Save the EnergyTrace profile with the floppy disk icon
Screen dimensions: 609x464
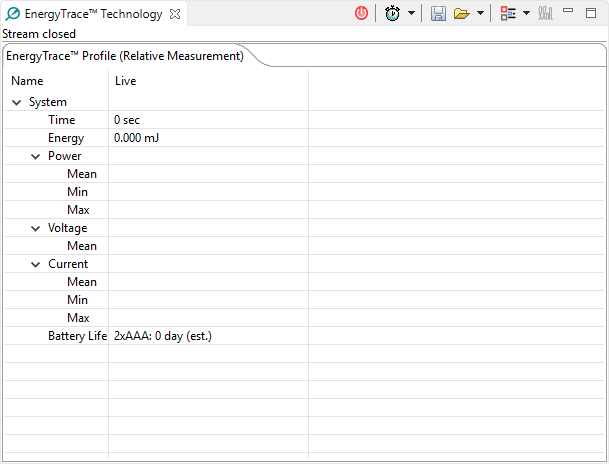point(438,14)
